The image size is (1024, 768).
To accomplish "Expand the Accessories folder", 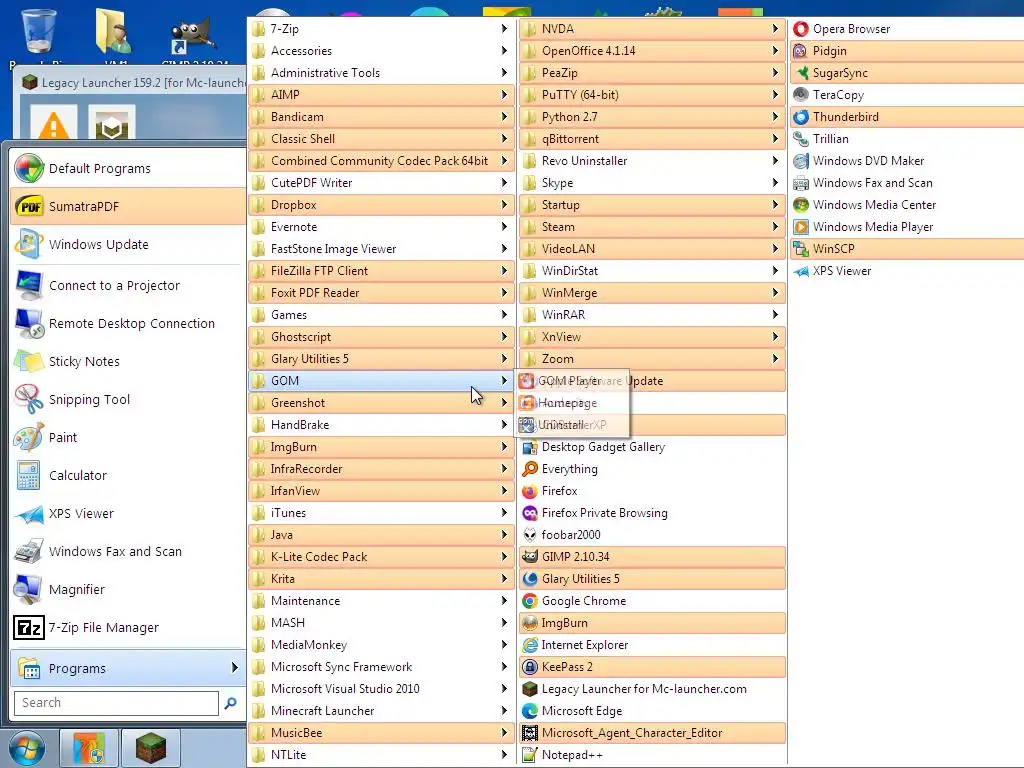I will (381, 51).
